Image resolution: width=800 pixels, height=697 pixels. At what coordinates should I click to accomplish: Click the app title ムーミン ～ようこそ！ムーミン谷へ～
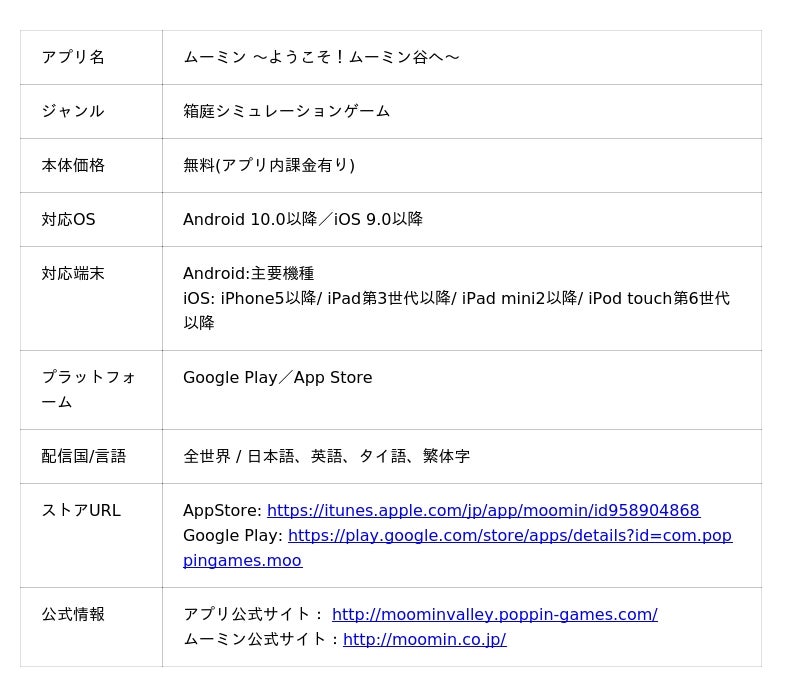pyautogui.click(x=321, y=57)
